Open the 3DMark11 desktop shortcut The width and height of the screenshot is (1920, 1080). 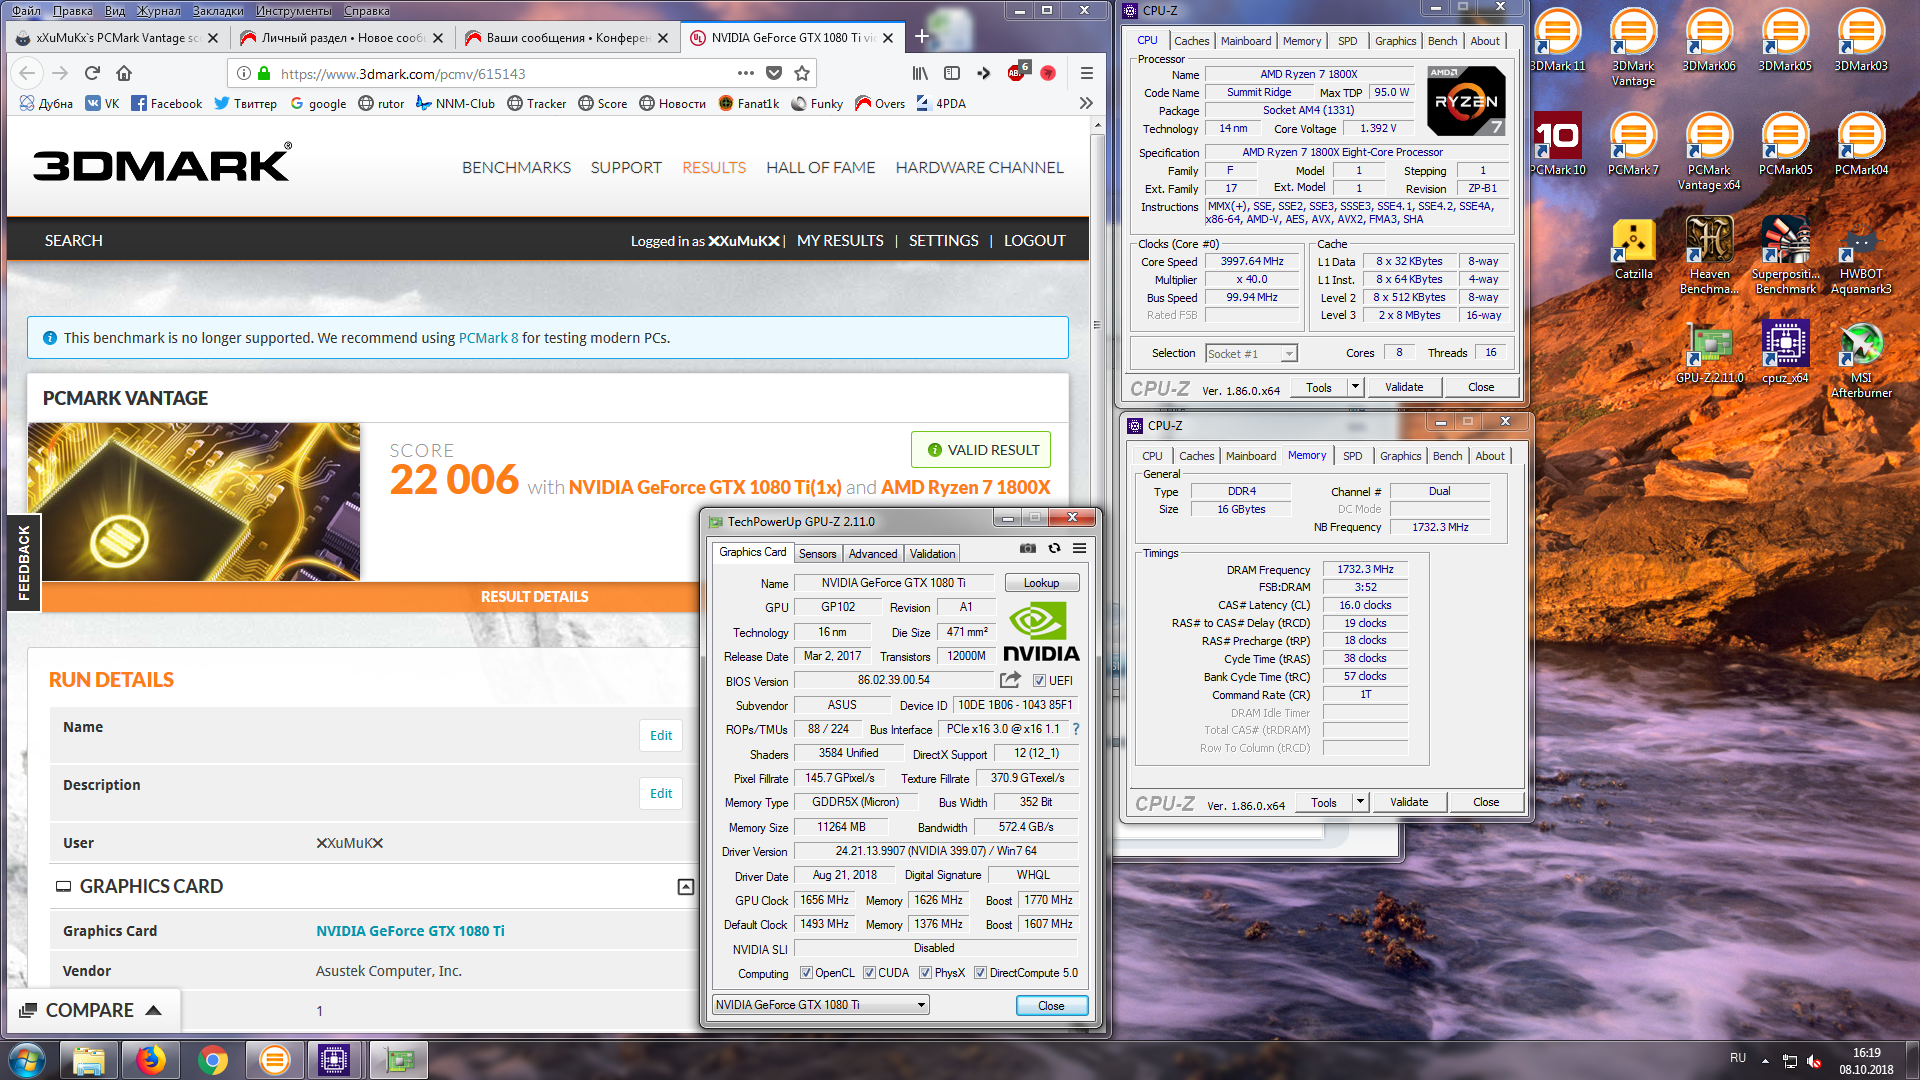[x=1558, y=42]
